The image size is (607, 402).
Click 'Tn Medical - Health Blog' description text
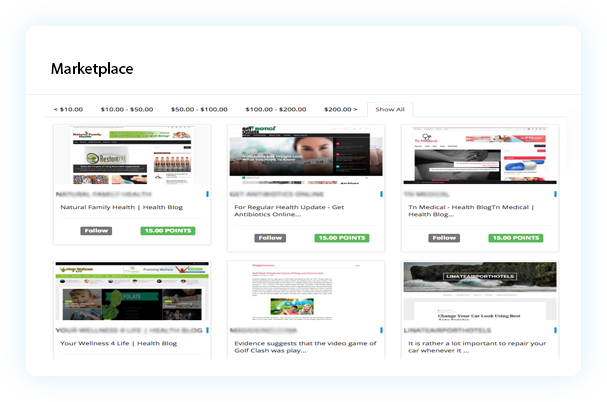point(471,211)
